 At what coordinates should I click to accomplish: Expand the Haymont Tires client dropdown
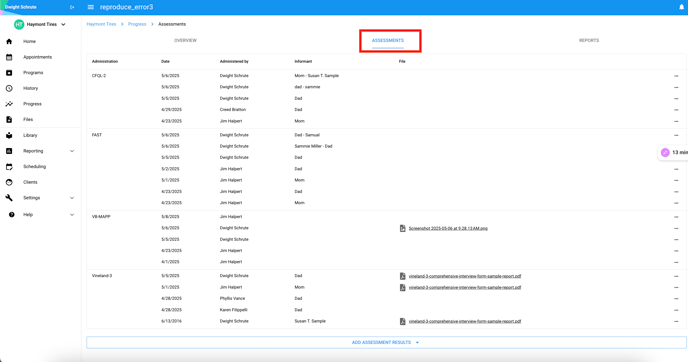[x=63, y=25]
